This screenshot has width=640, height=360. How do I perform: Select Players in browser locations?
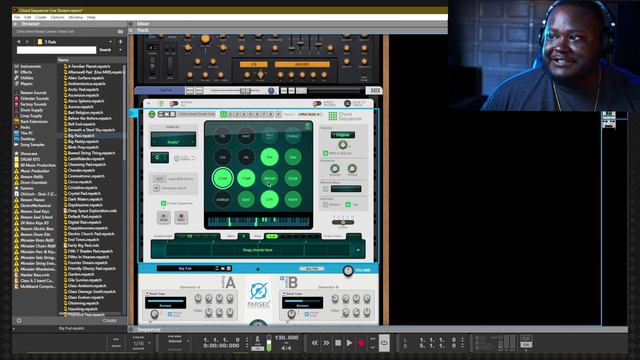coord(27,84)
